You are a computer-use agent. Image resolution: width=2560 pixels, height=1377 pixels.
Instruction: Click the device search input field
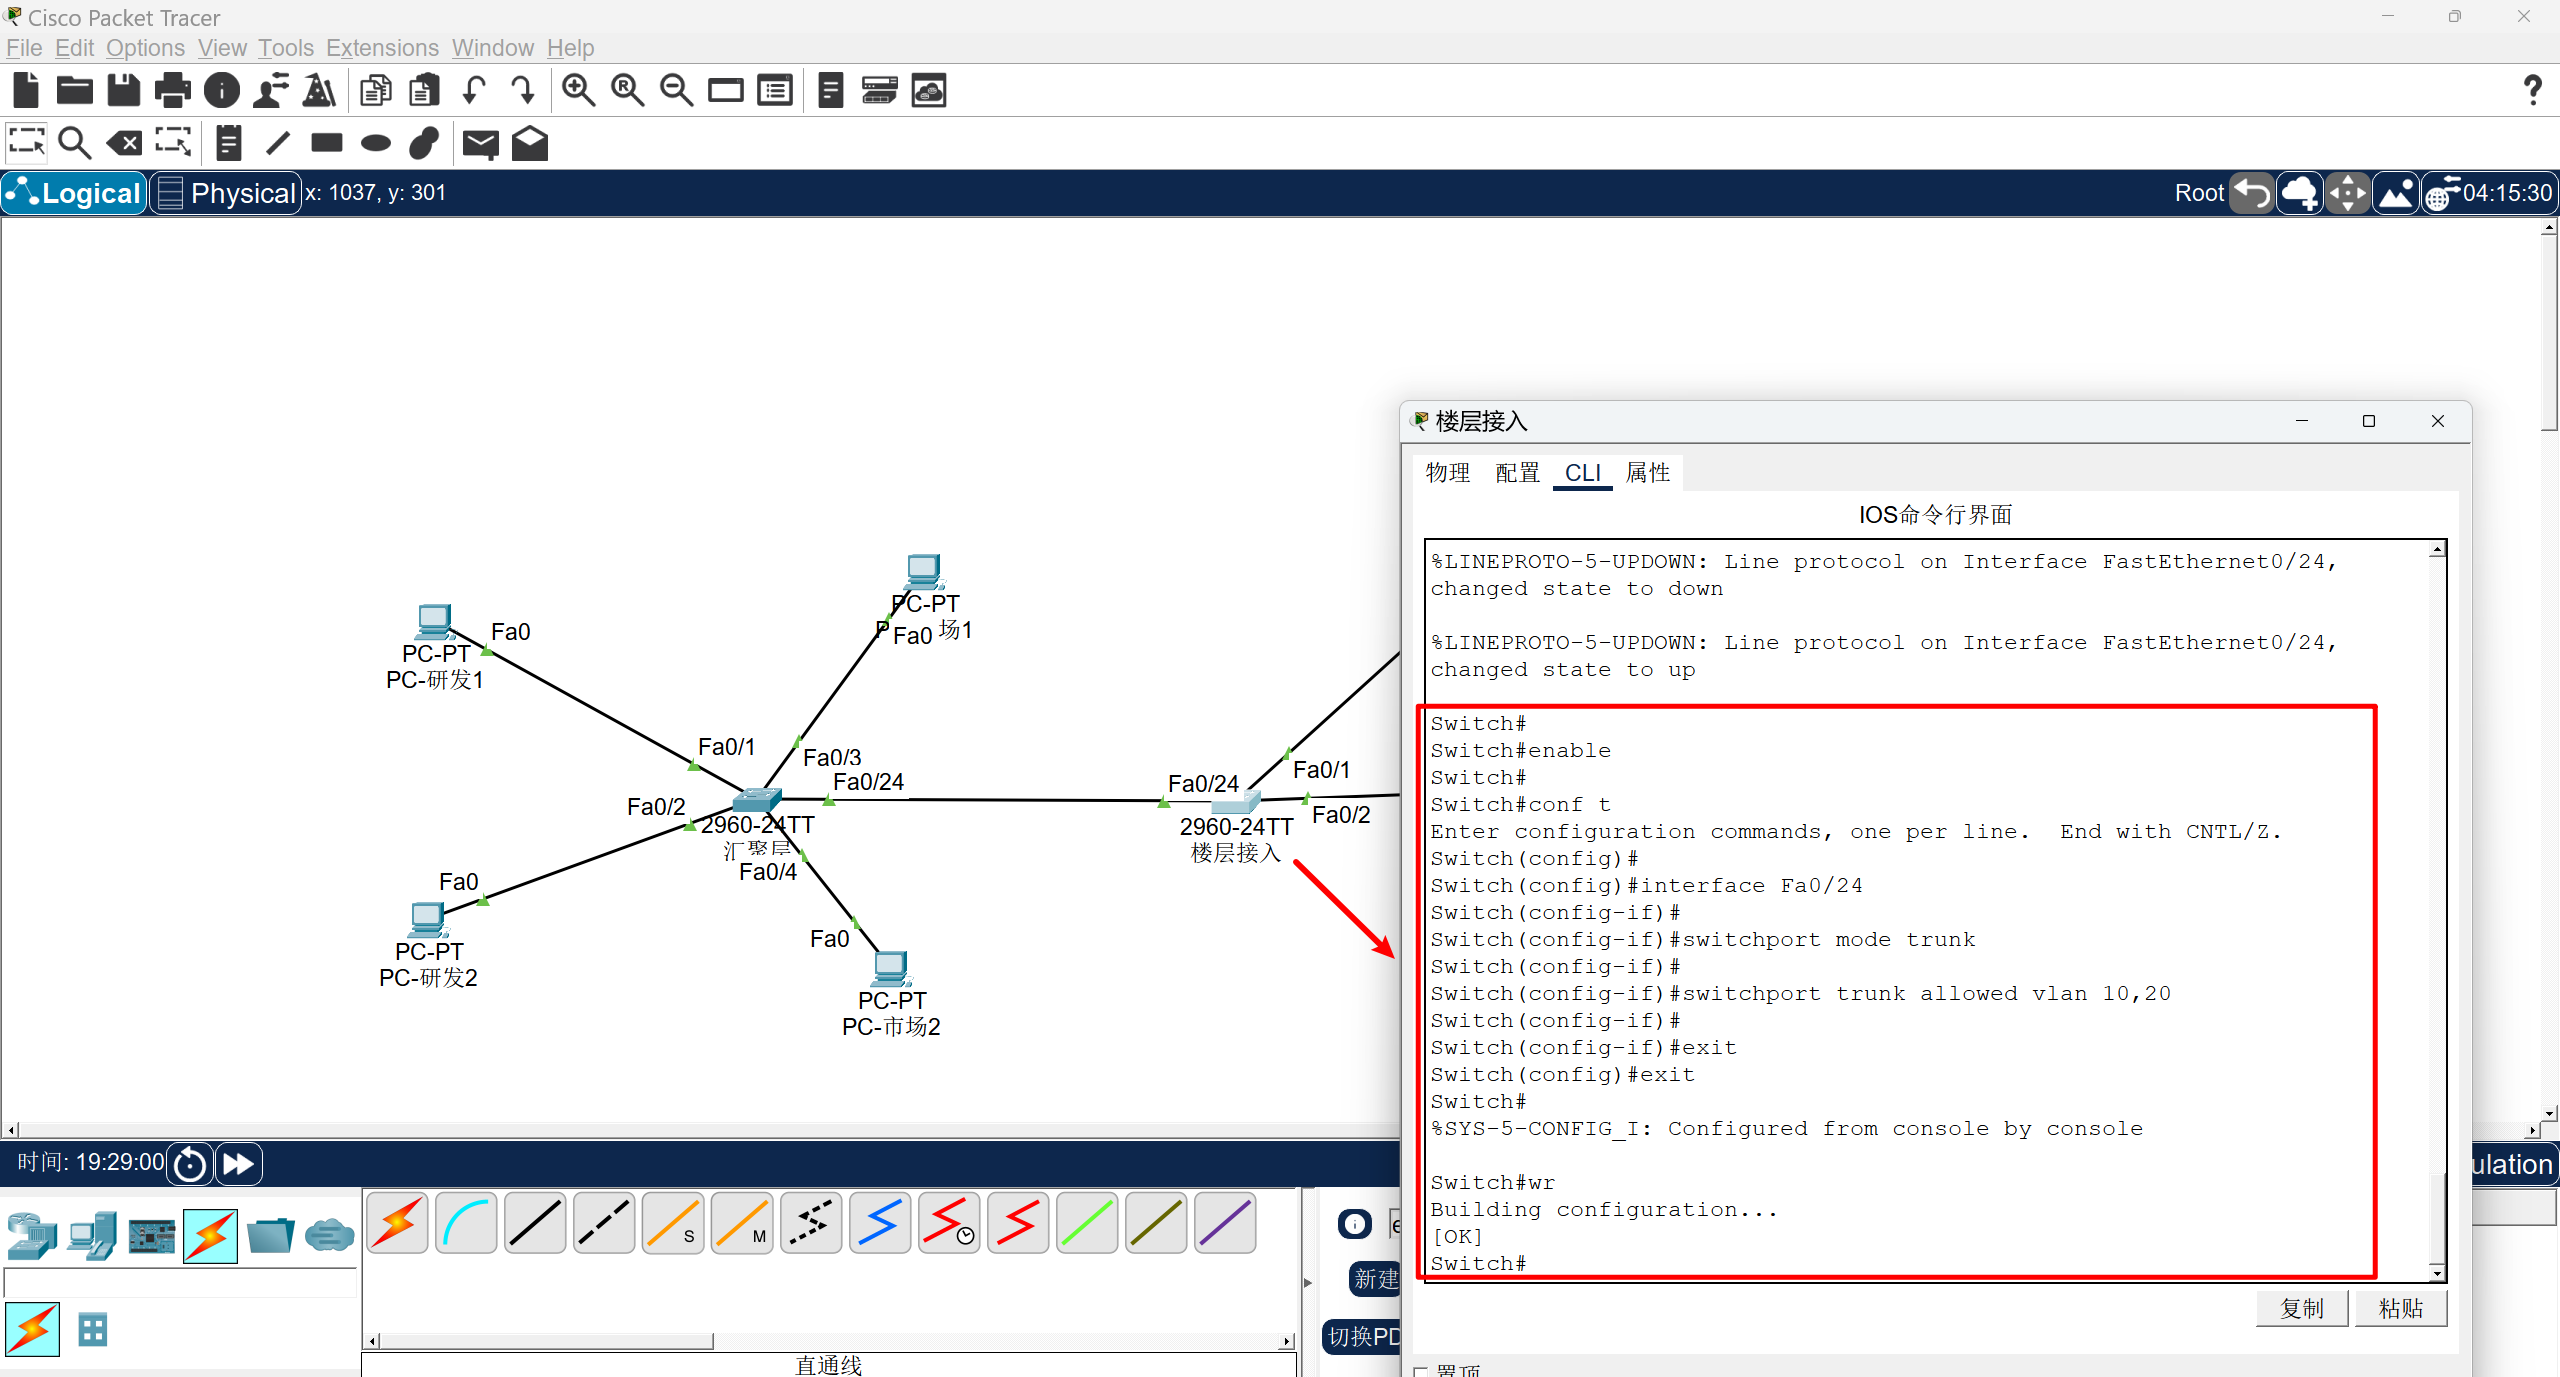180,1282
